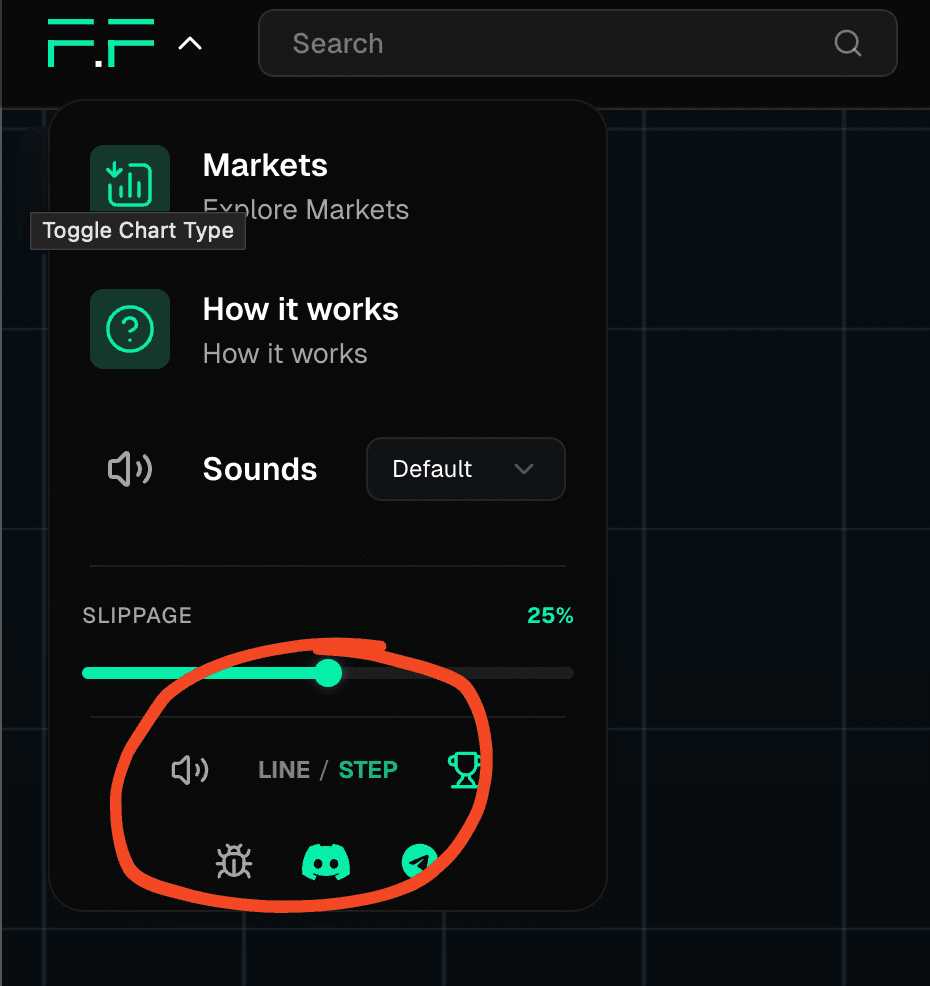Click the F.F app logo
Screen dimensions: 930x986
pos(100,43)
